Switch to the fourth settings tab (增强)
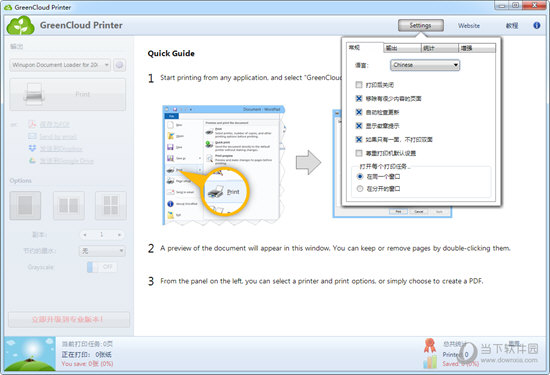 (477, 48)
